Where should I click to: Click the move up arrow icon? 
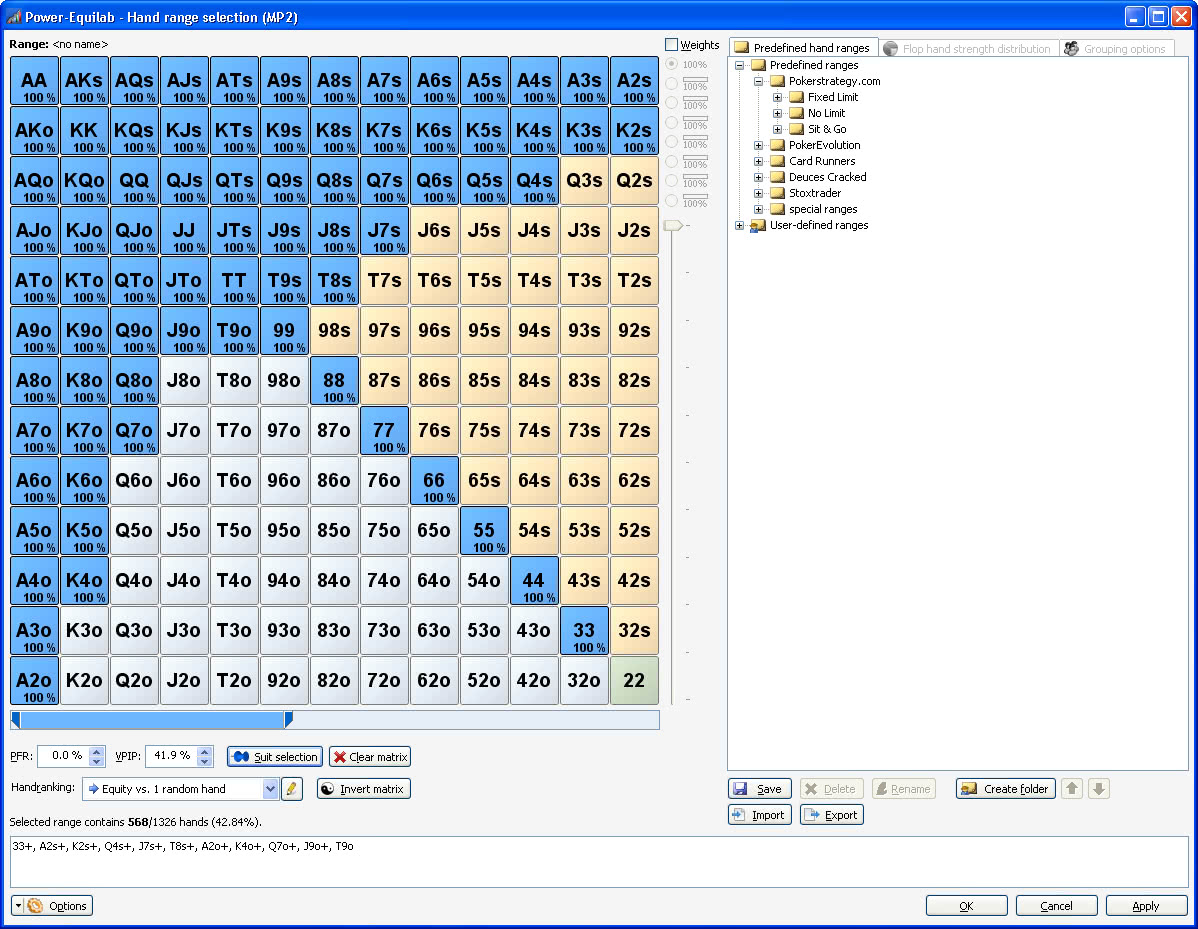point(1072,789)
